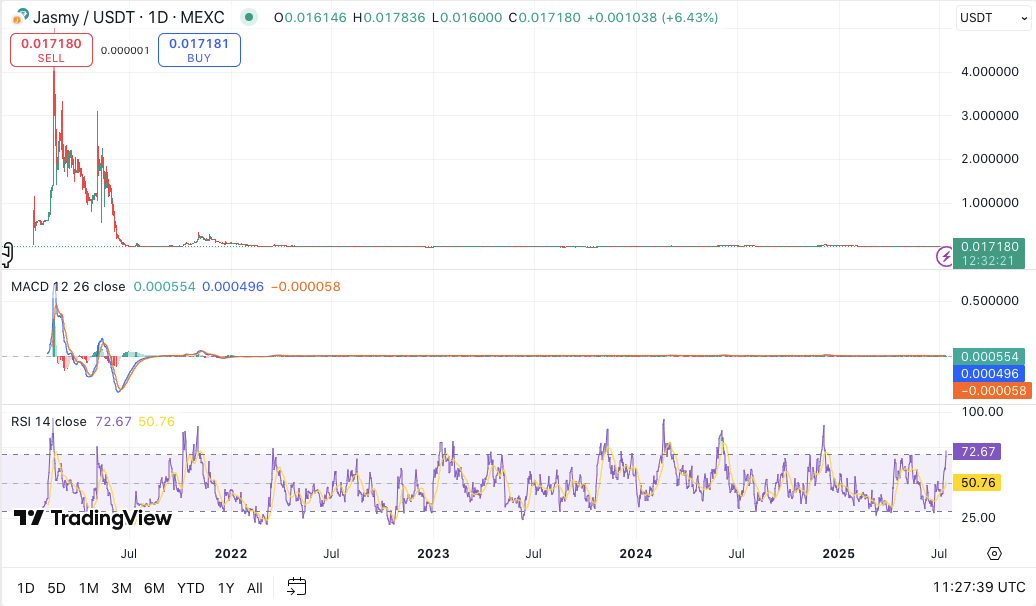Click the green market status dot
Viewport: 1036px width, 606px height.
(x=248, y=17)
